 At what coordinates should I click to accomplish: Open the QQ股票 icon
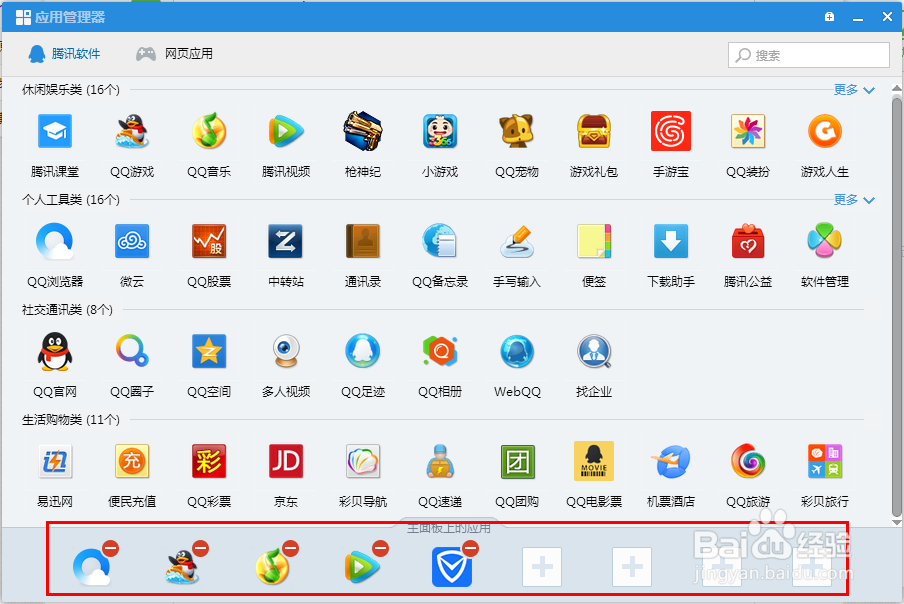click(209, 241)
